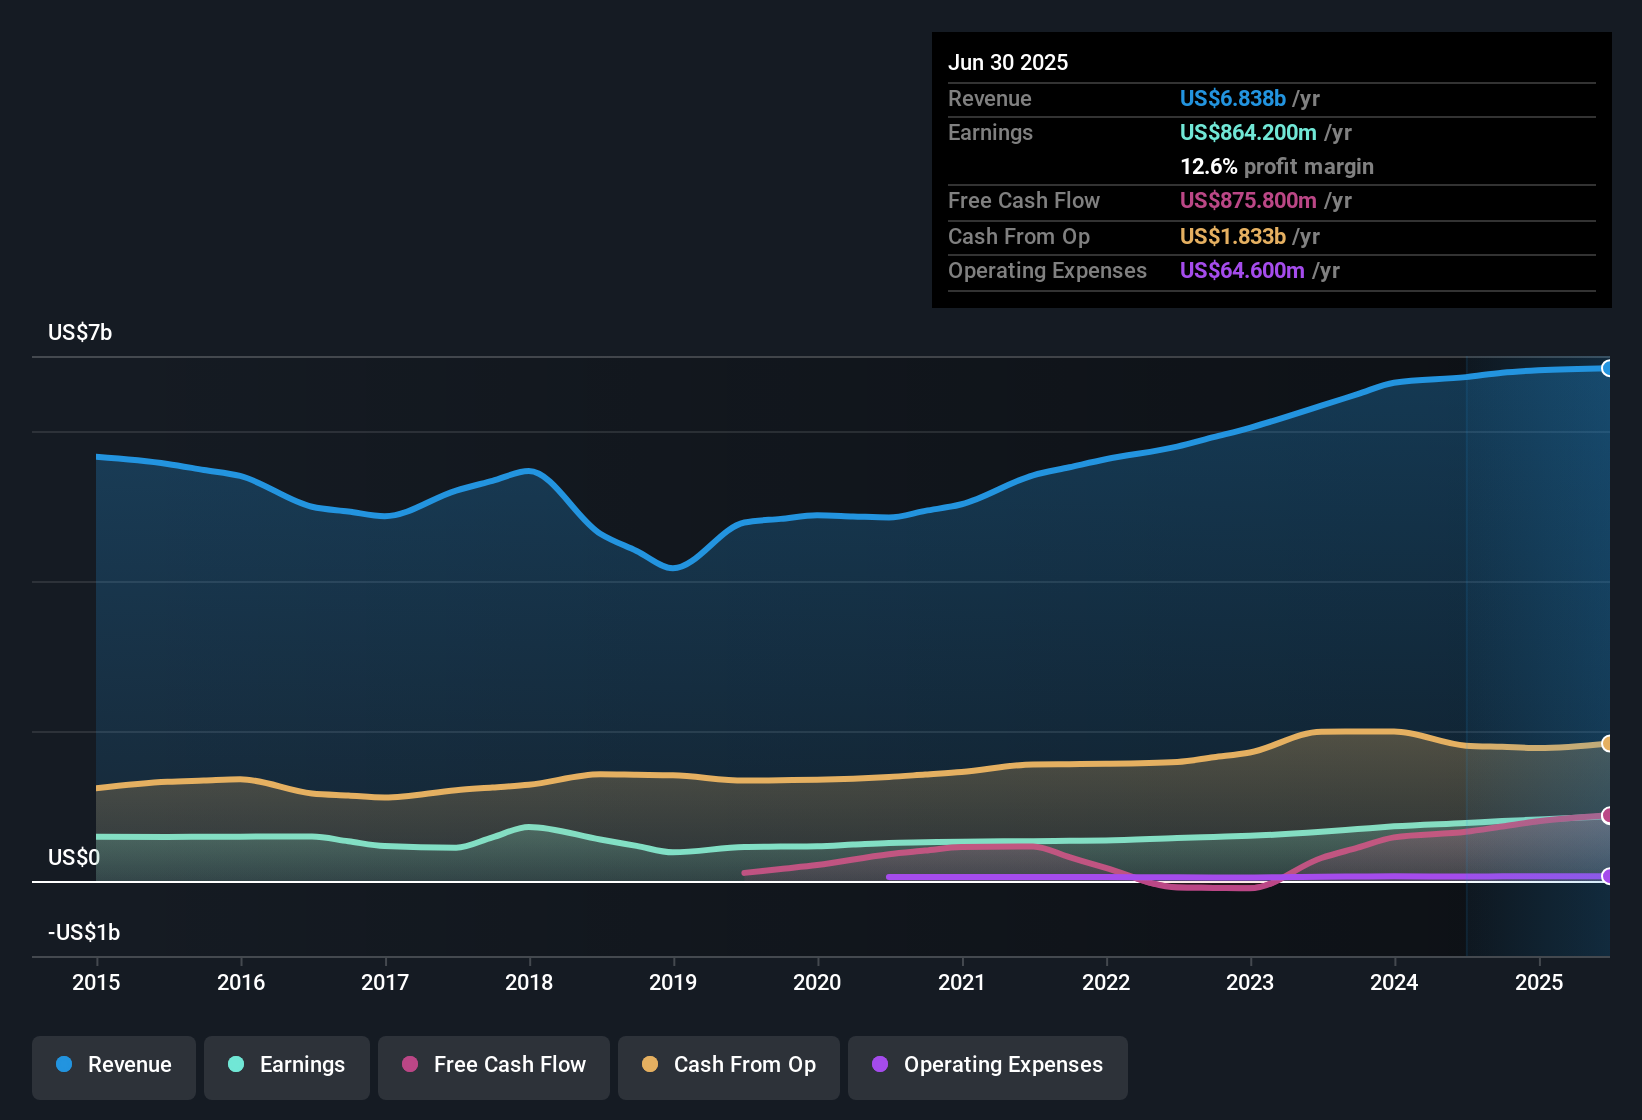Click the Jun 30 2025 tooltip header
The width and height of the screenshot is (1642, 1120).
coord(1008,62)
